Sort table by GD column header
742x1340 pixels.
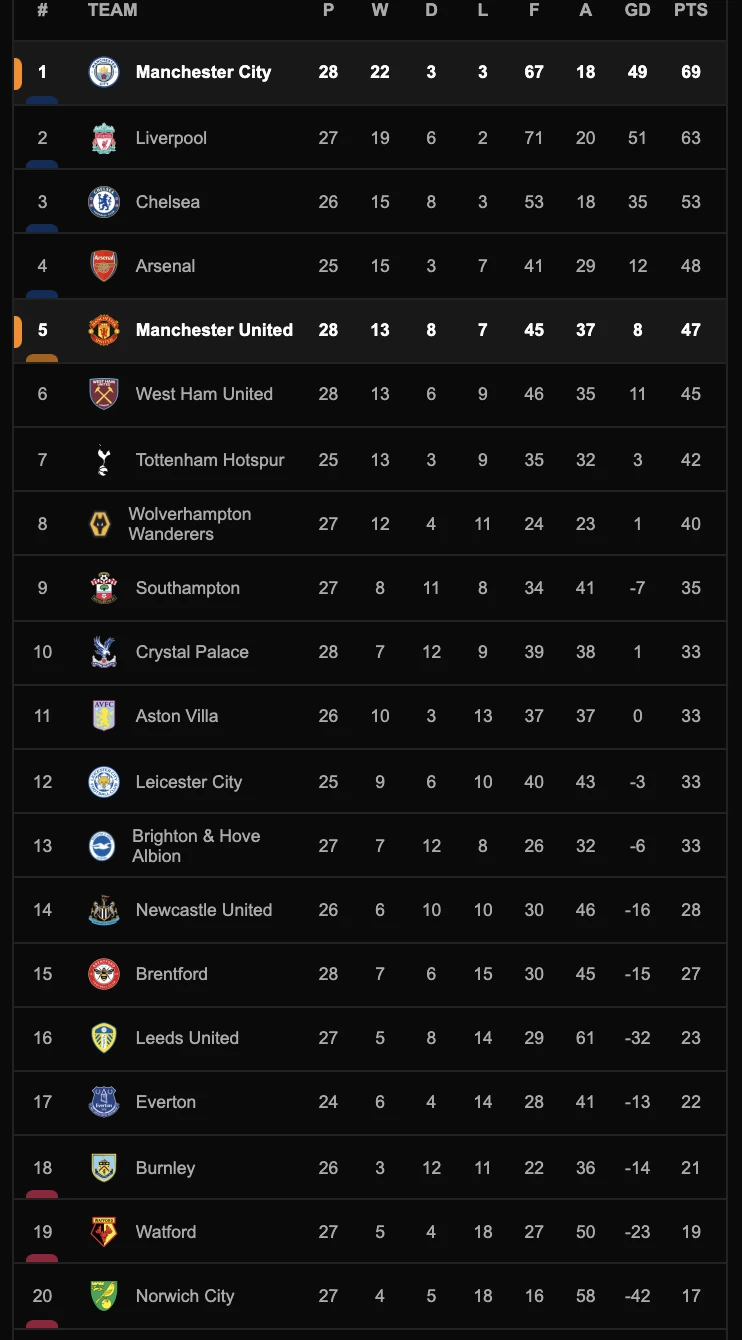[x=637, y=10]
